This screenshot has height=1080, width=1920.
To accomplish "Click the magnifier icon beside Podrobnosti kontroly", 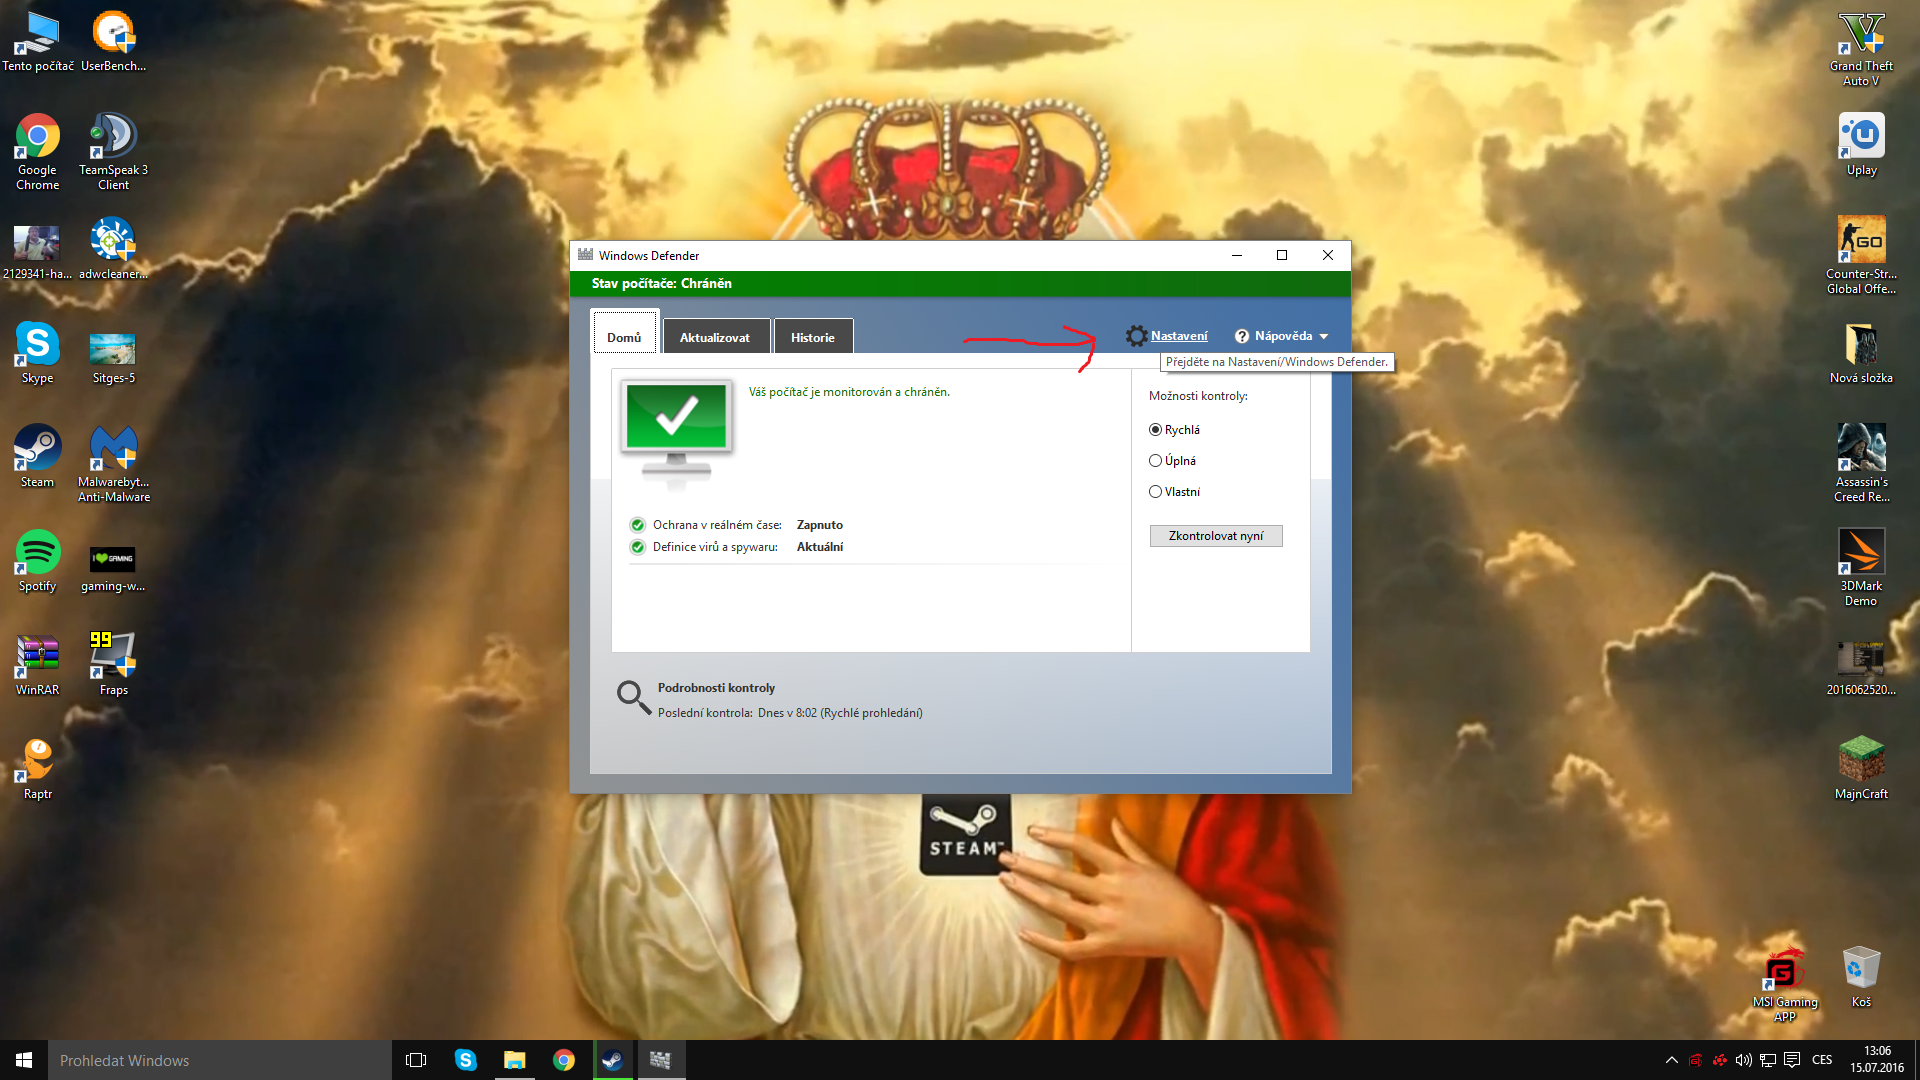I will [x=633, y=697].
